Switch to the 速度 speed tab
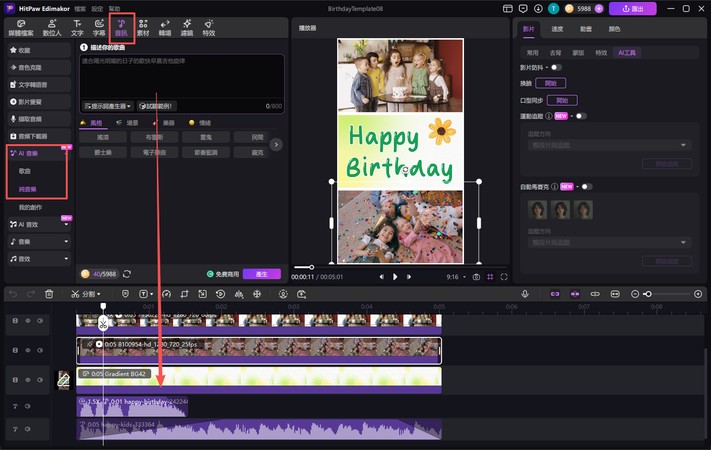Screen dimensions: 711x450 (x=557, y=29)
